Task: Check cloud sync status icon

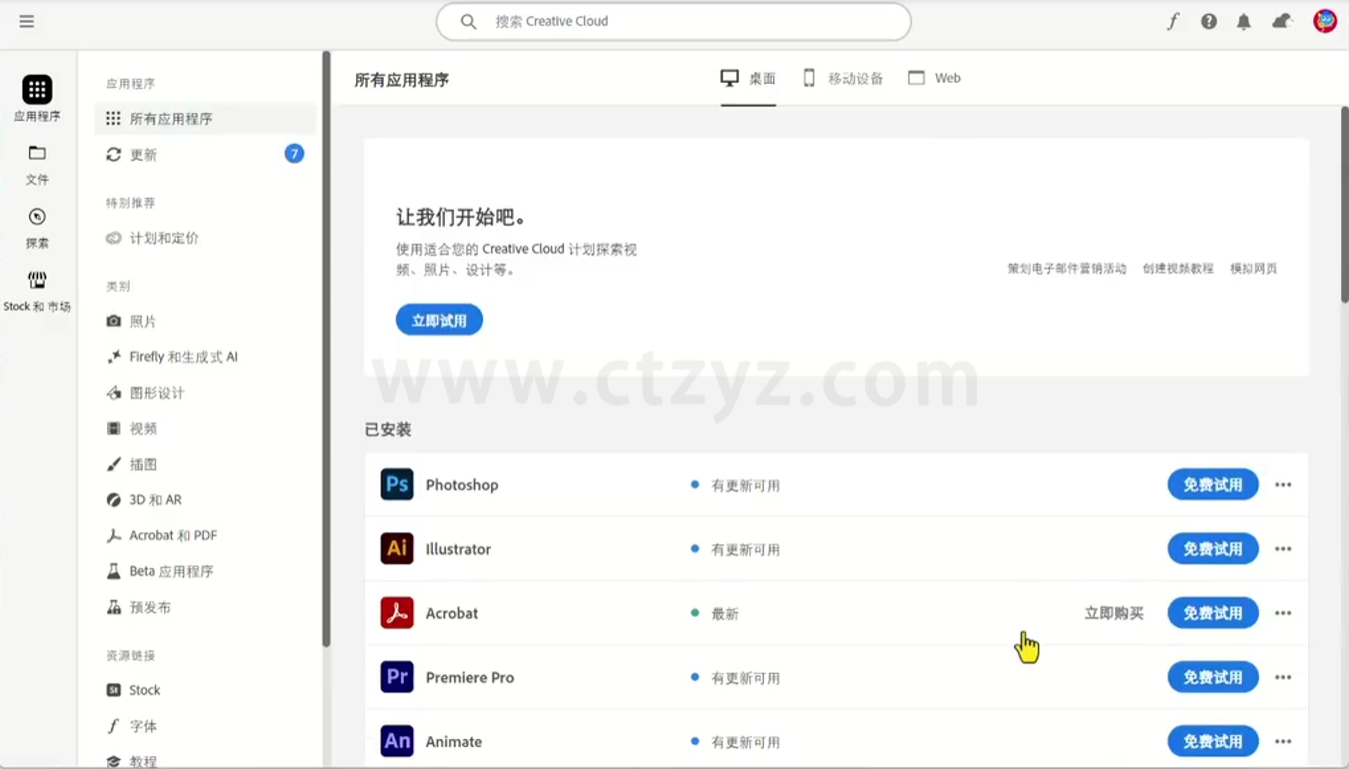Action: tap(1282, 21)
